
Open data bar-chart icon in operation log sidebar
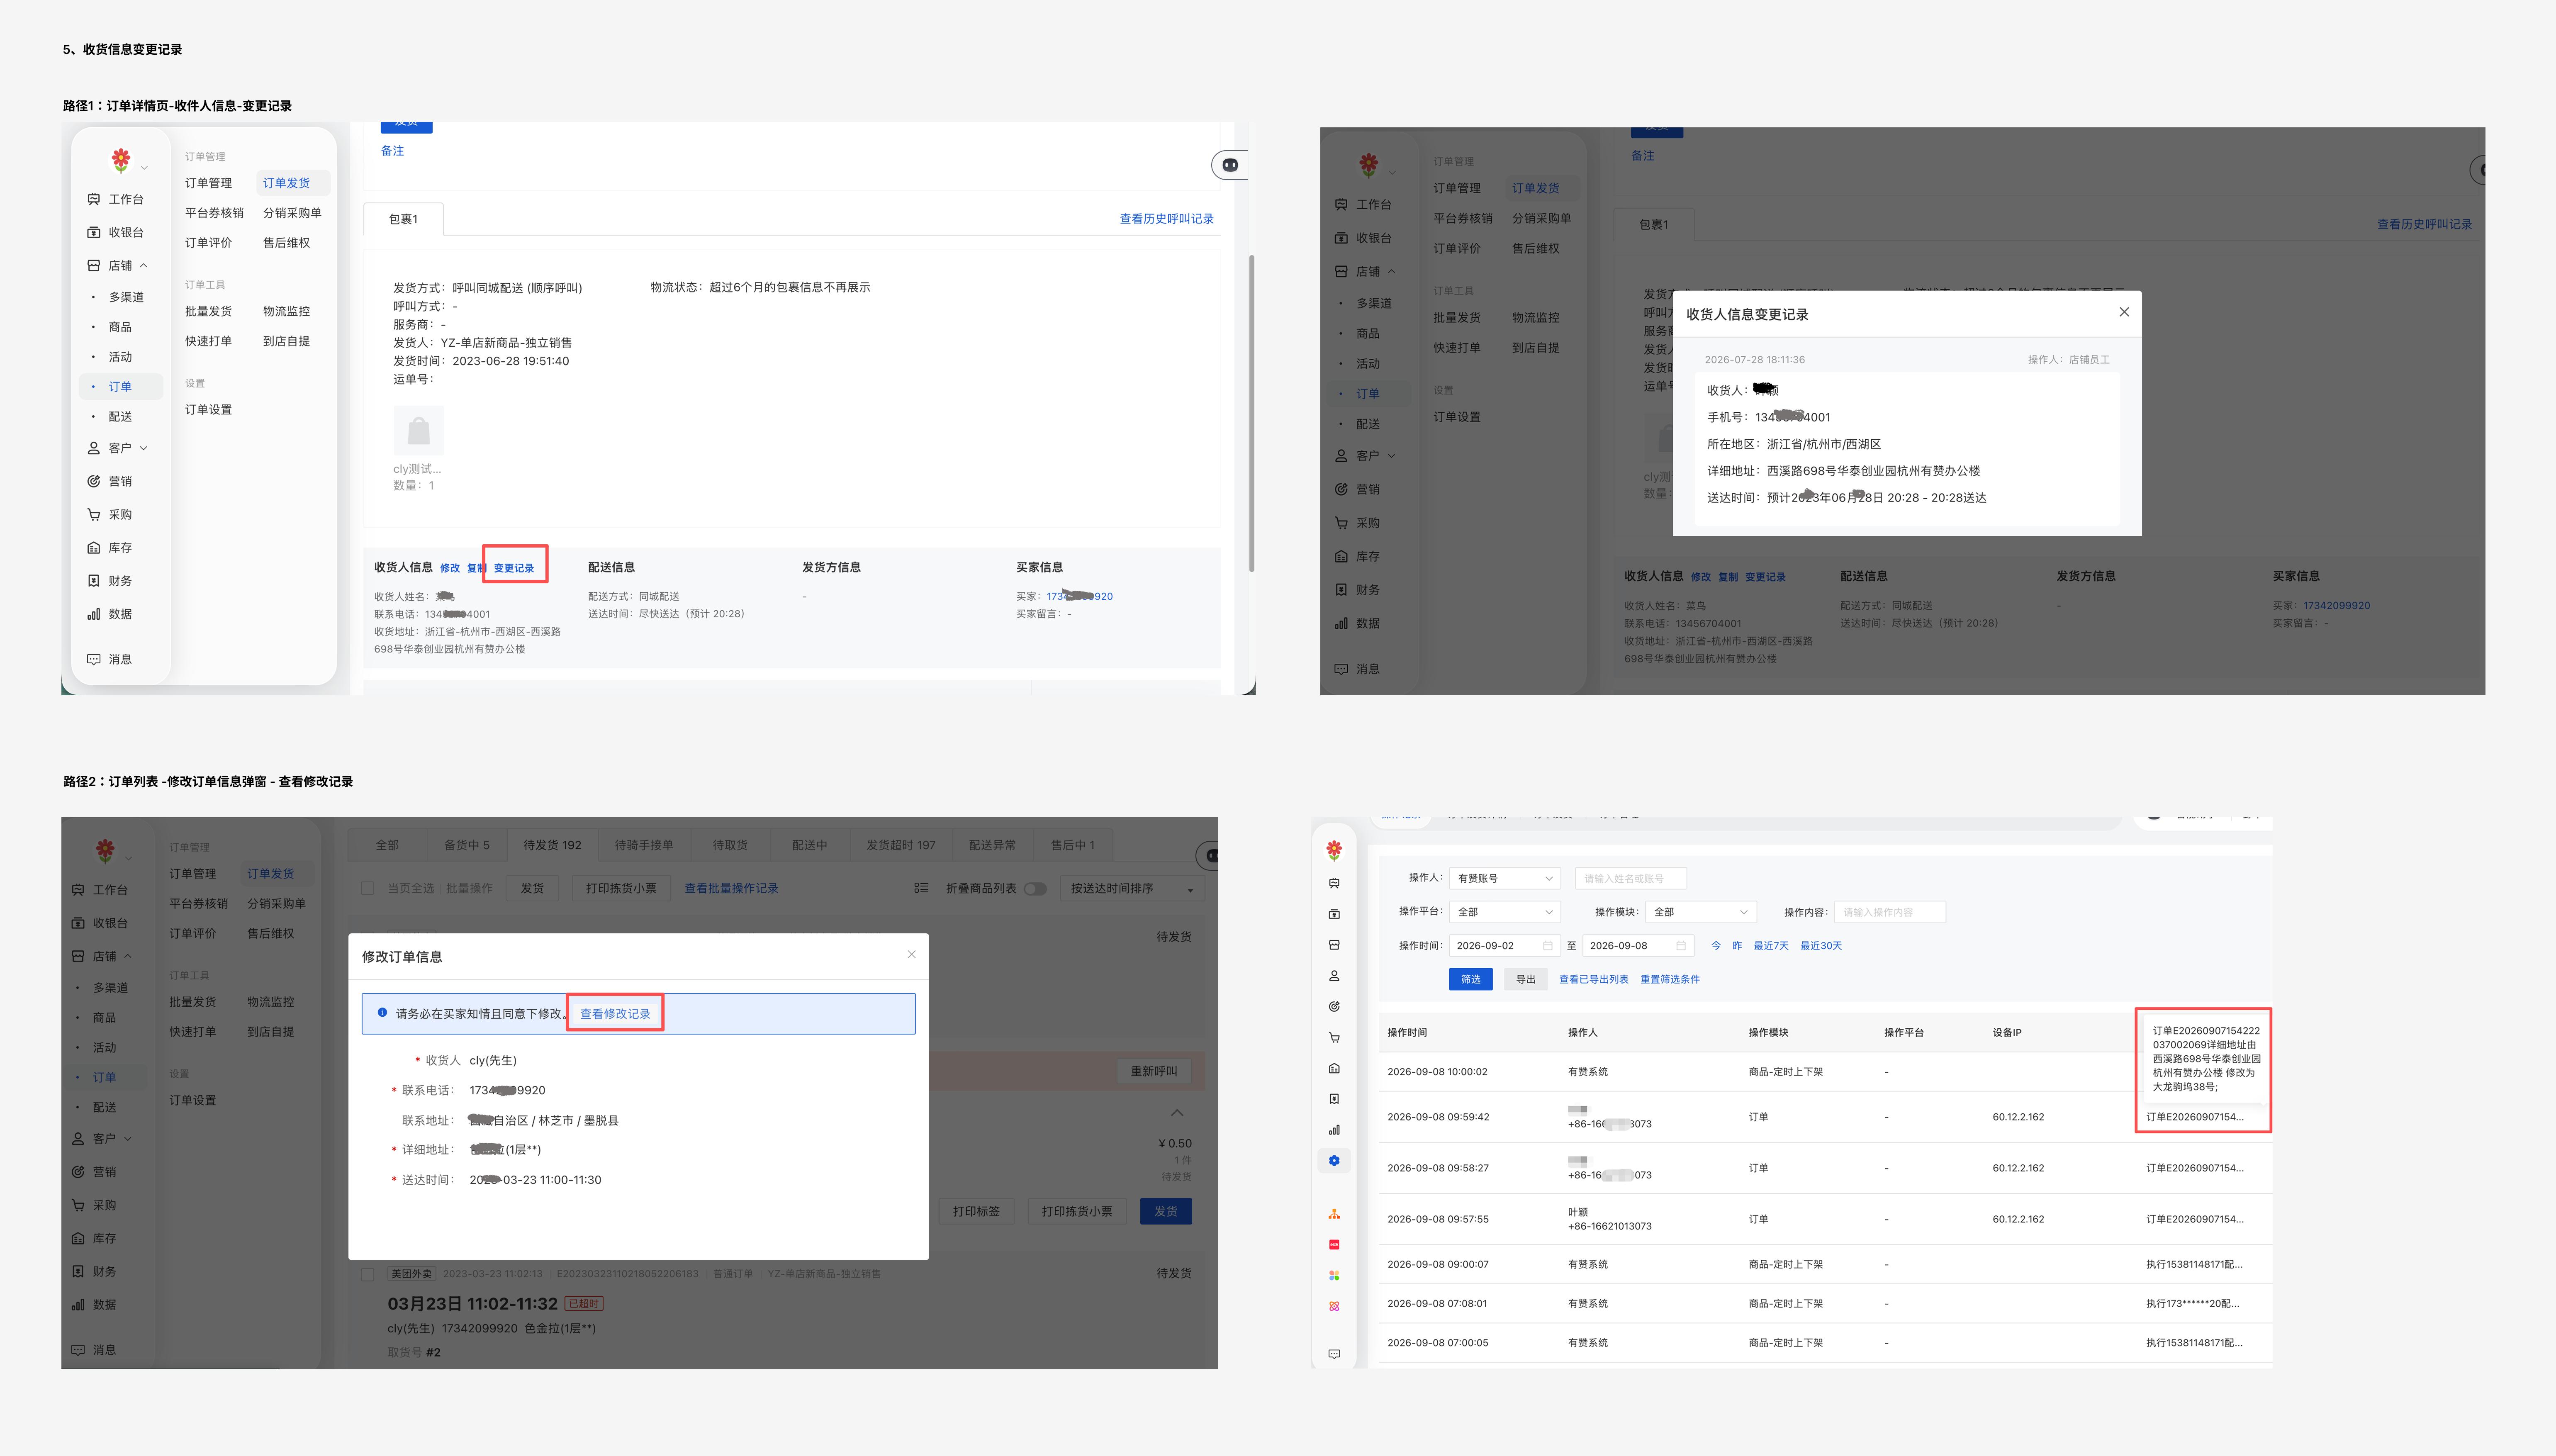tap(1334, 1130)
